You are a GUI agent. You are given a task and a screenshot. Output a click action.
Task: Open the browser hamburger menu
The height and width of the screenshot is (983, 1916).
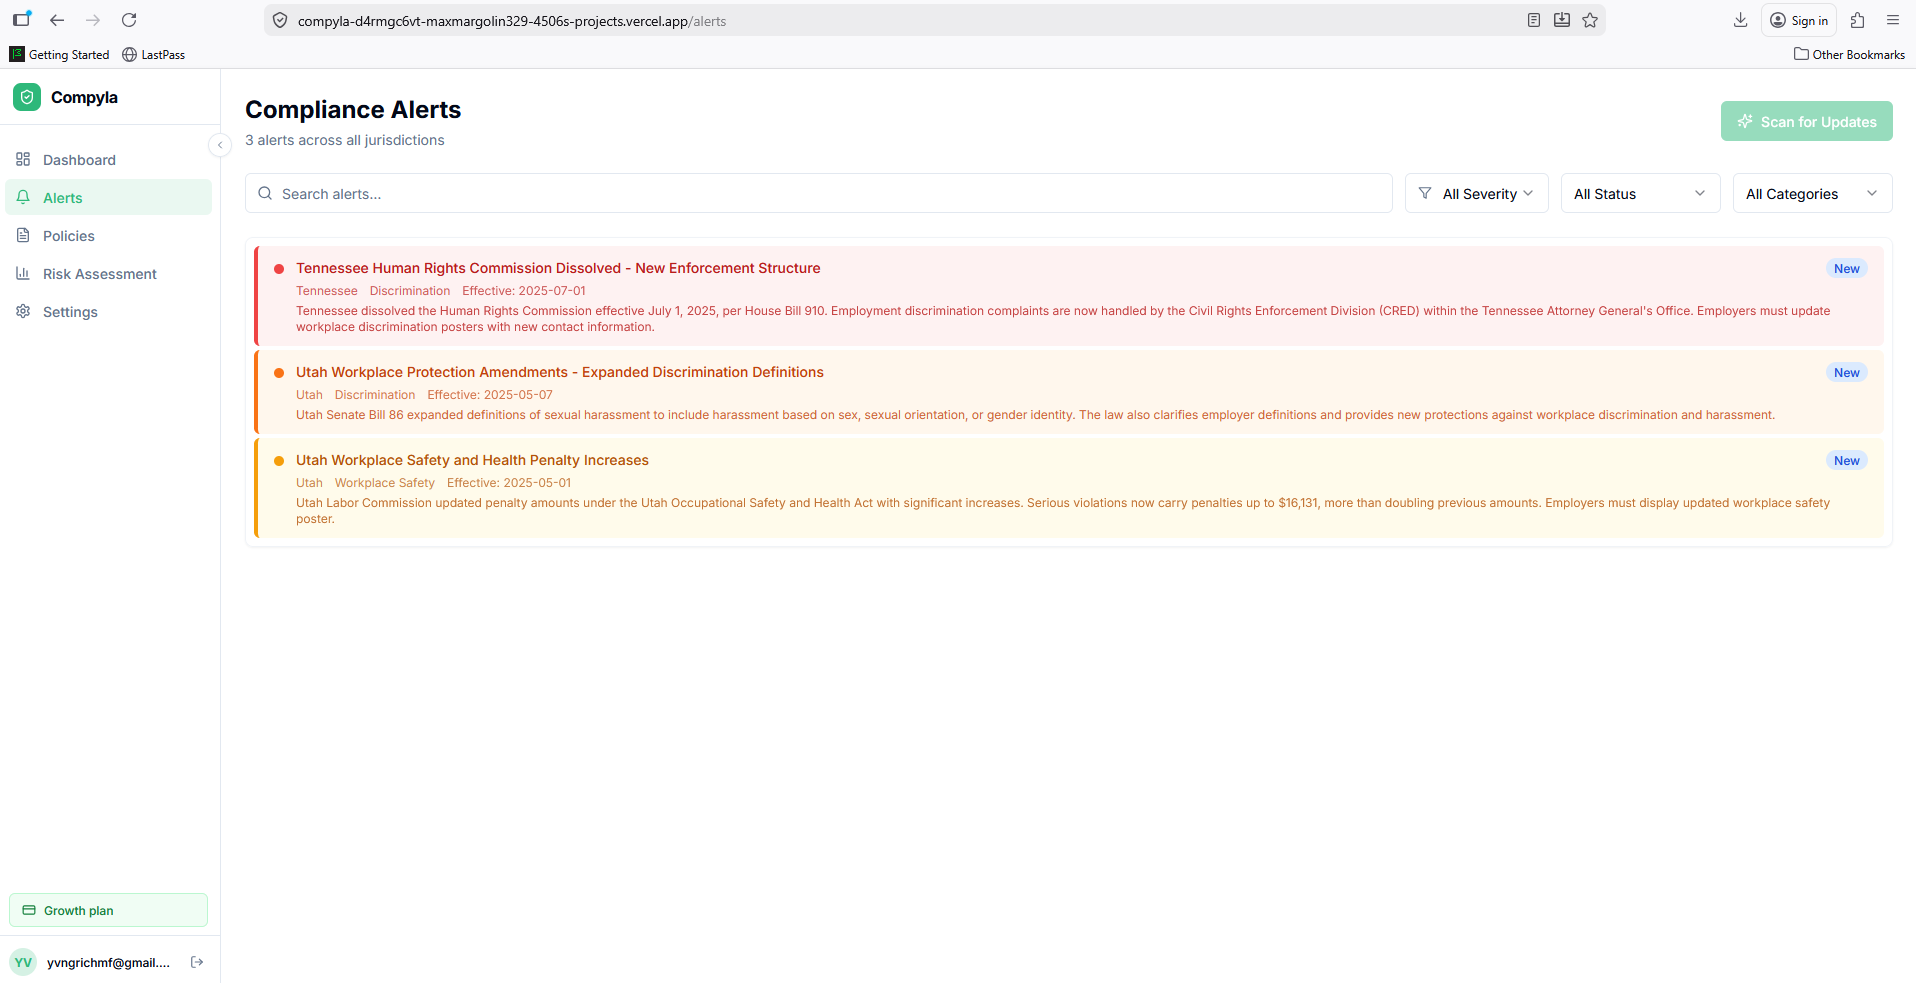(x=1893, y=20)
